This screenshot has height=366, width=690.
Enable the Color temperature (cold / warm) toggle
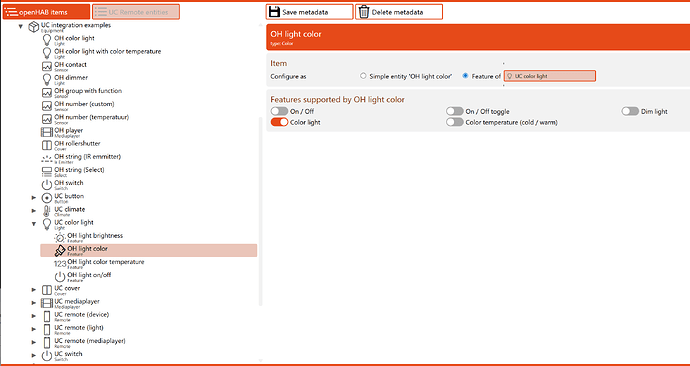tap(455, 122)
